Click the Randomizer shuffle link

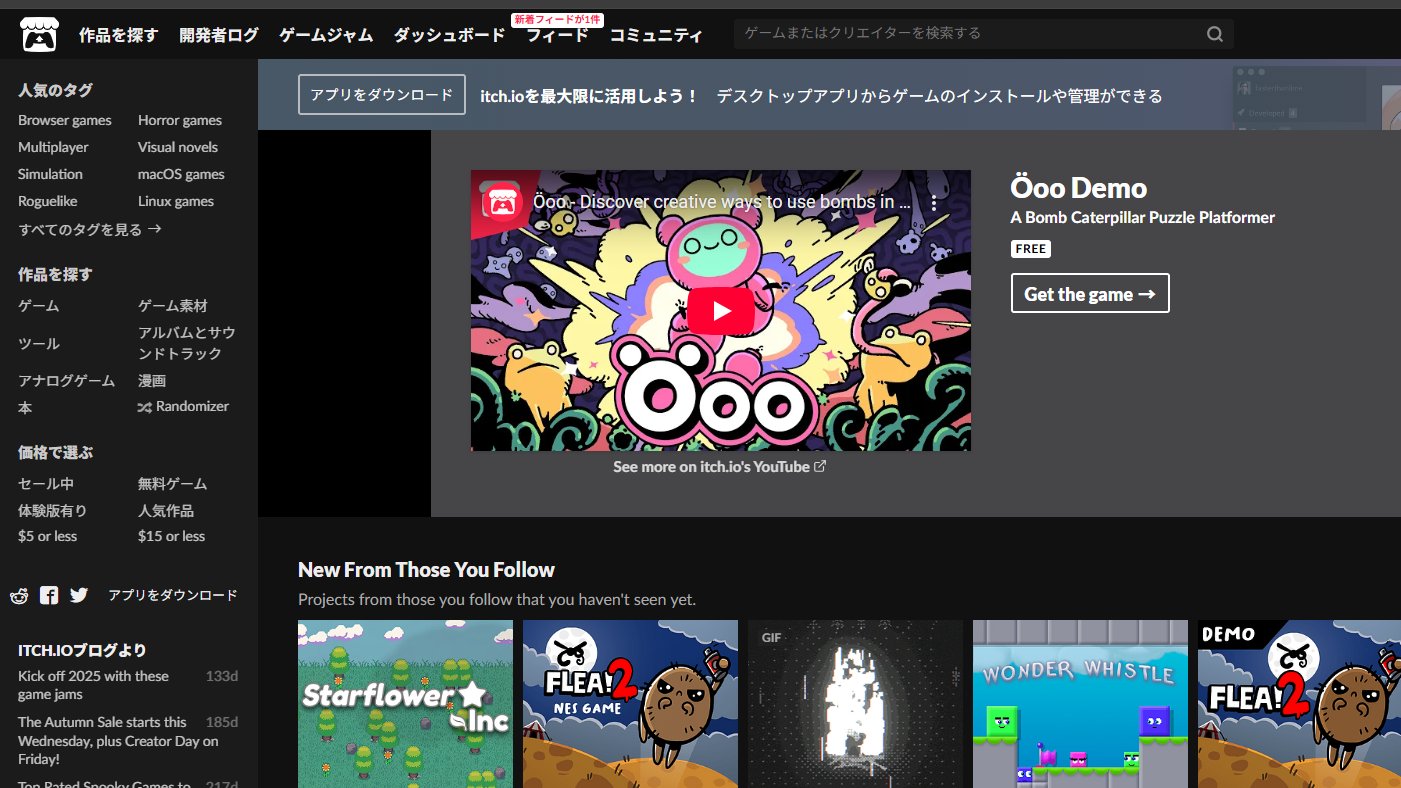pyautogui.click(x=183, y=407)
